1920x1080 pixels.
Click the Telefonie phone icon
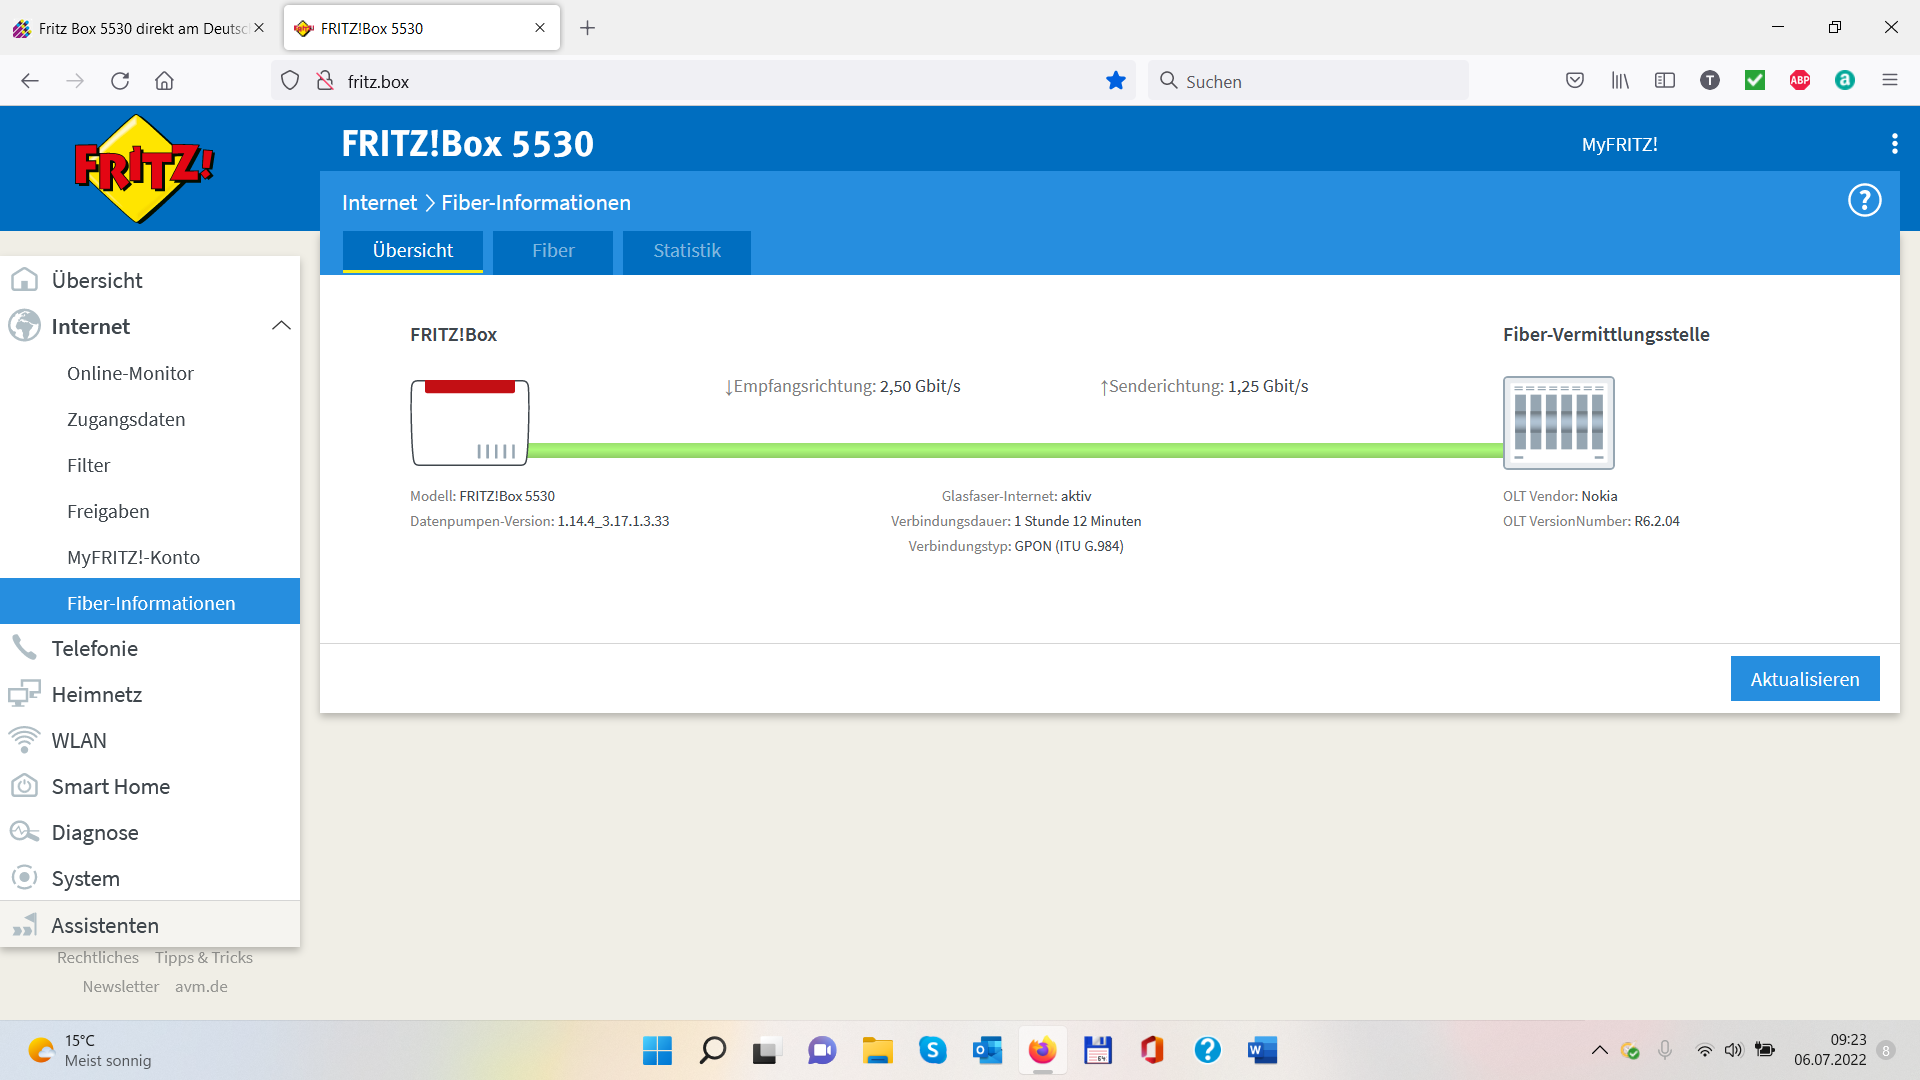(24, 648)
